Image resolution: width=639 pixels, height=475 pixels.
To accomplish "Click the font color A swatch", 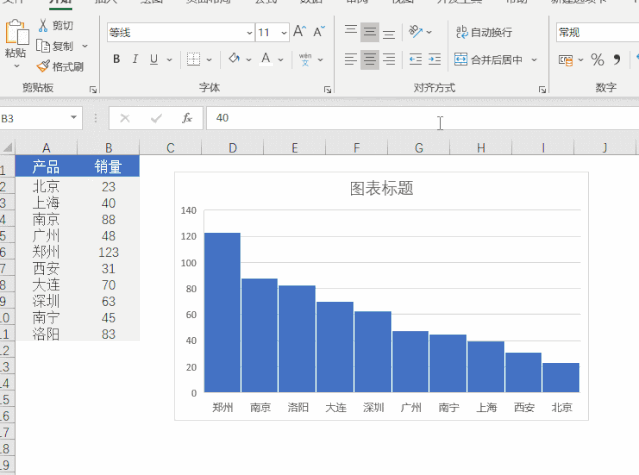I will point(266,59).
